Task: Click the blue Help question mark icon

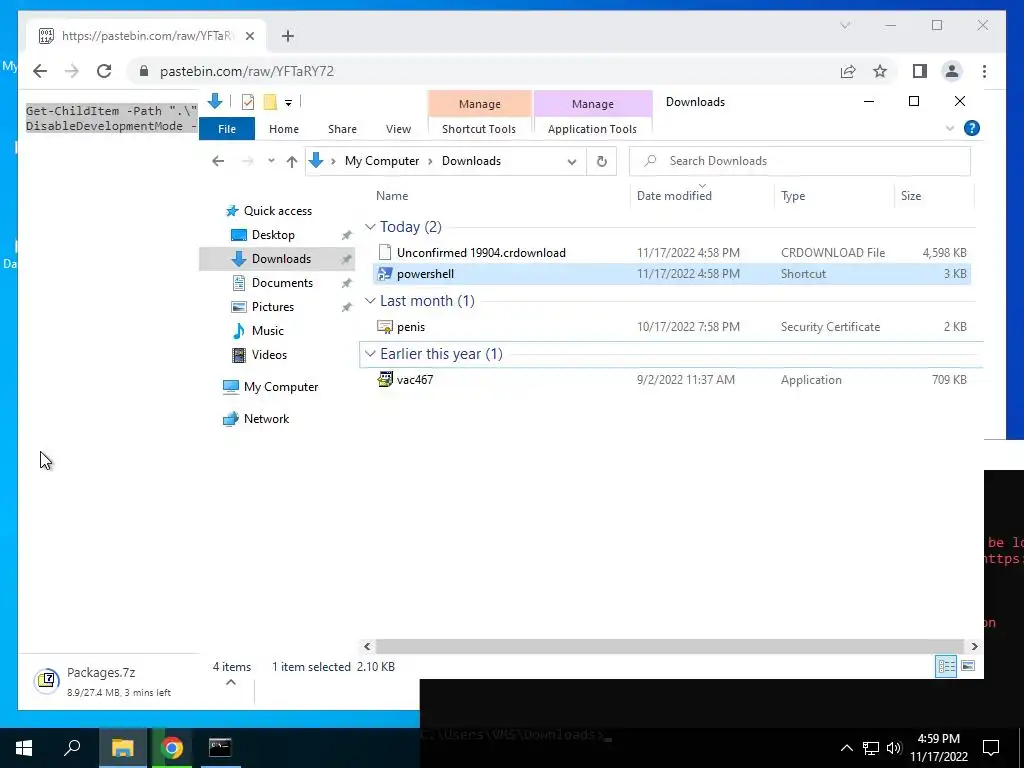Action: [x=972, y=128]
